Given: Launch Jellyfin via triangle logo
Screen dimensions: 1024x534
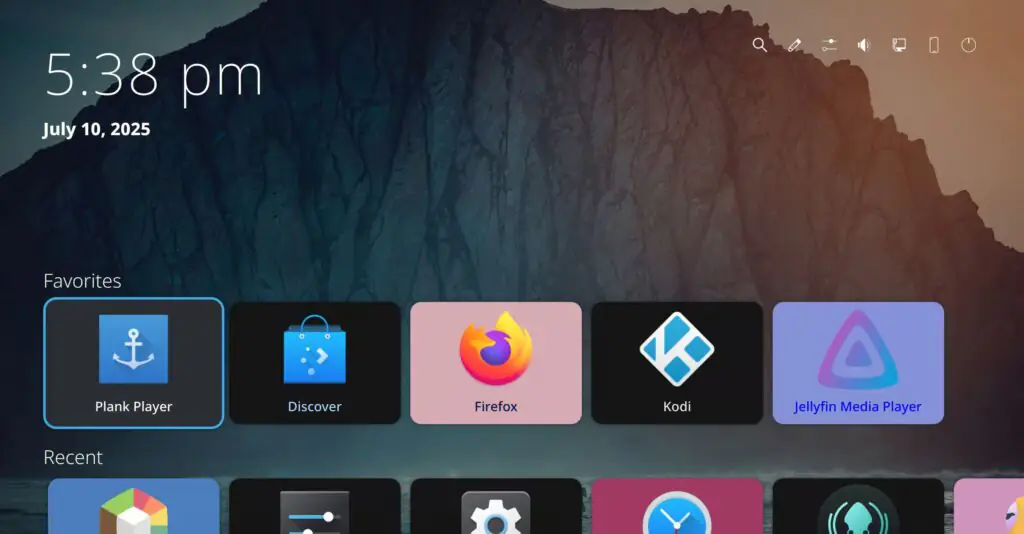Looking at the screenshot, I should pyautogui.click(x=858, y=350).
